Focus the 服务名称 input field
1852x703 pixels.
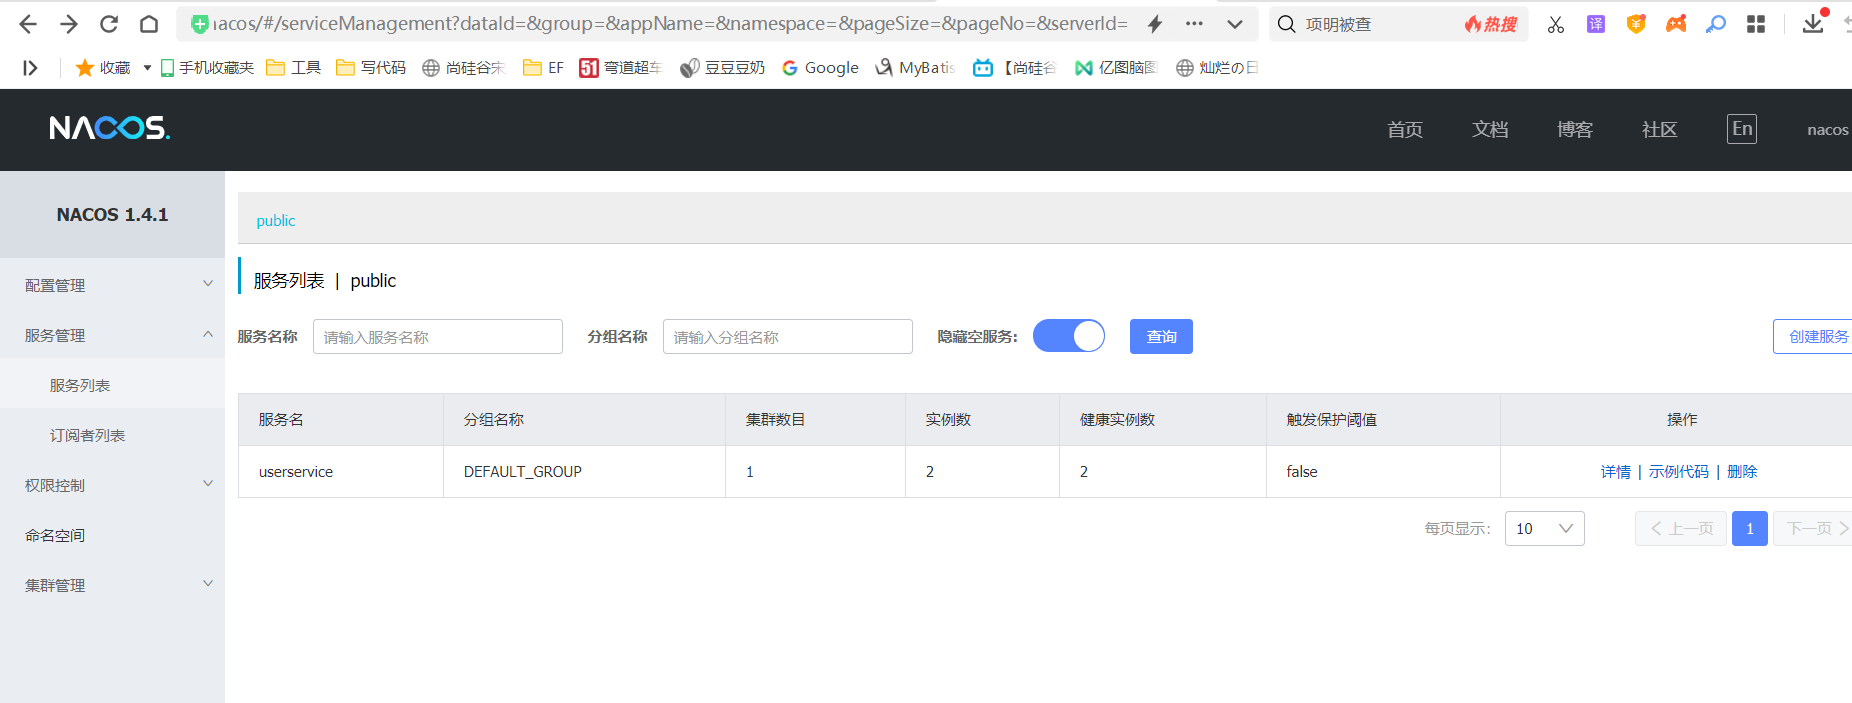point(438,337)
